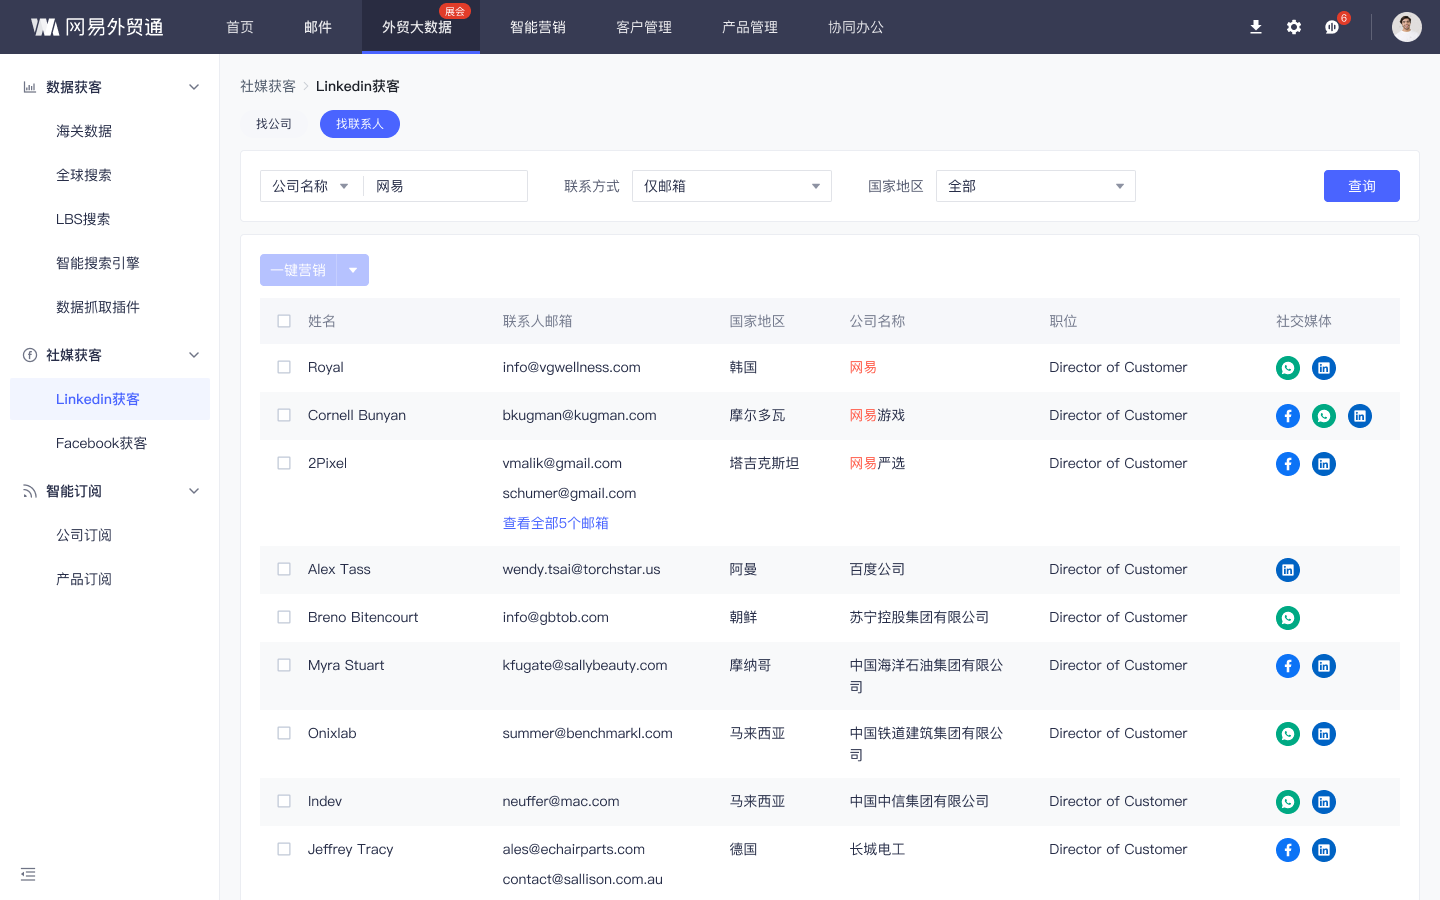
Task: Toggle the select-all checkbox in table header
Action: tap(284, 321)
